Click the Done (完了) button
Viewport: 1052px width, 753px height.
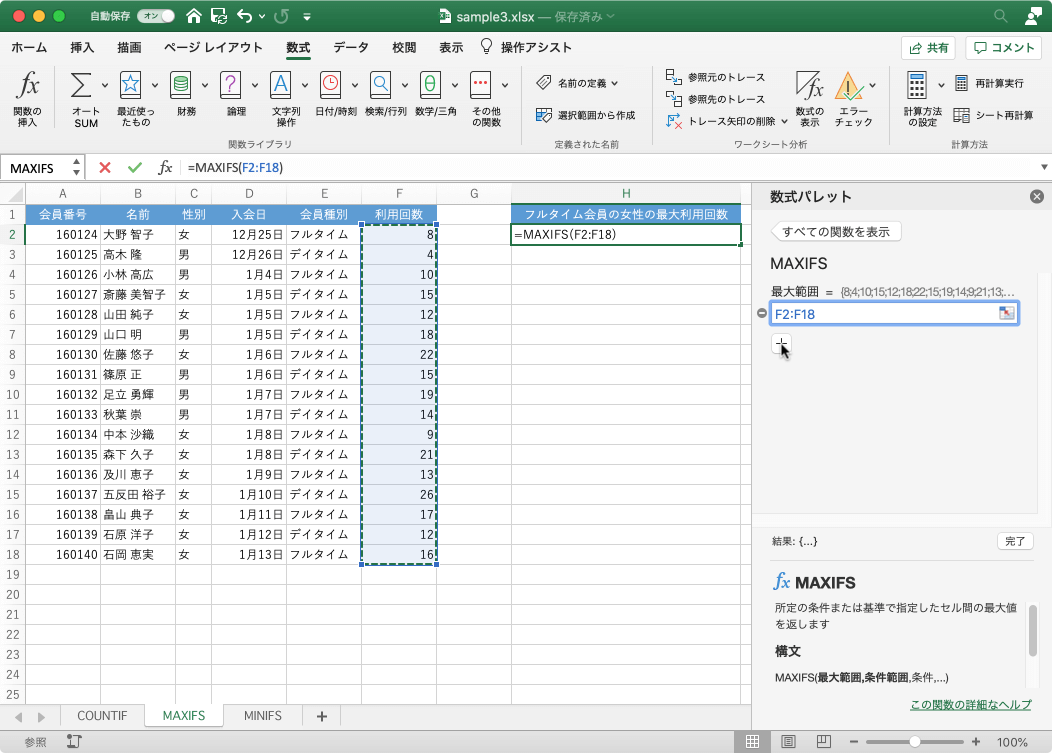pyautogui.click(x=1014, y=541)
